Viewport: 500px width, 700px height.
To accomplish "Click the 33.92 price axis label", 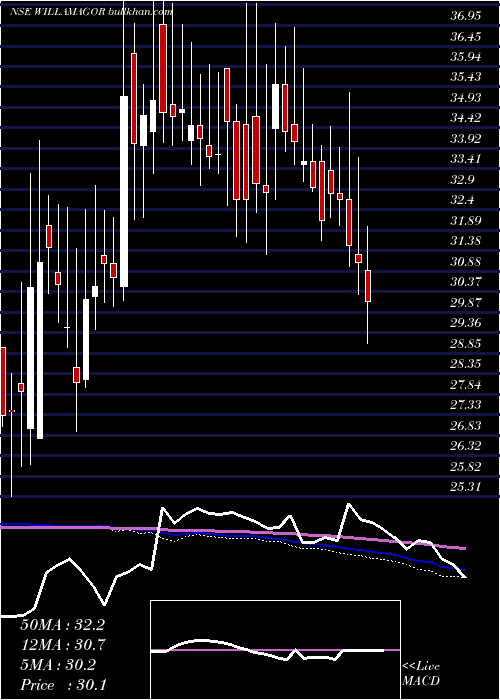I will click(466, 138).
